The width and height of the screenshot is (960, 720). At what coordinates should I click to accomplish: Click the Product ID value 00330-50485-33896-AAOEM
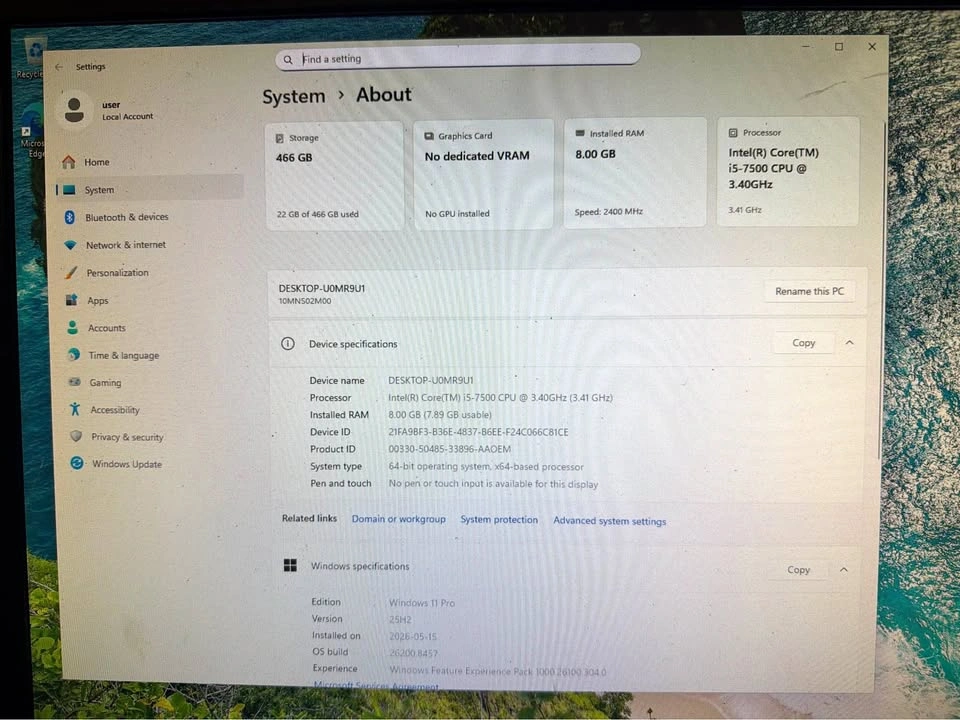pyautogui.click(x=449, y=449)
